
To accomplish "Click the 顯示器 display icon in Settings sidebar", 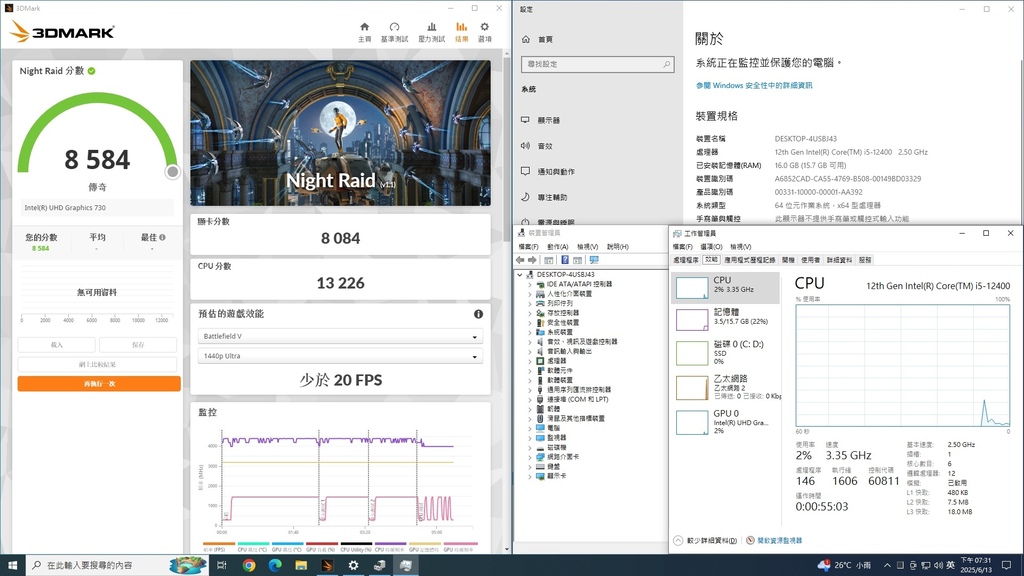I will [x=525, y=120].
